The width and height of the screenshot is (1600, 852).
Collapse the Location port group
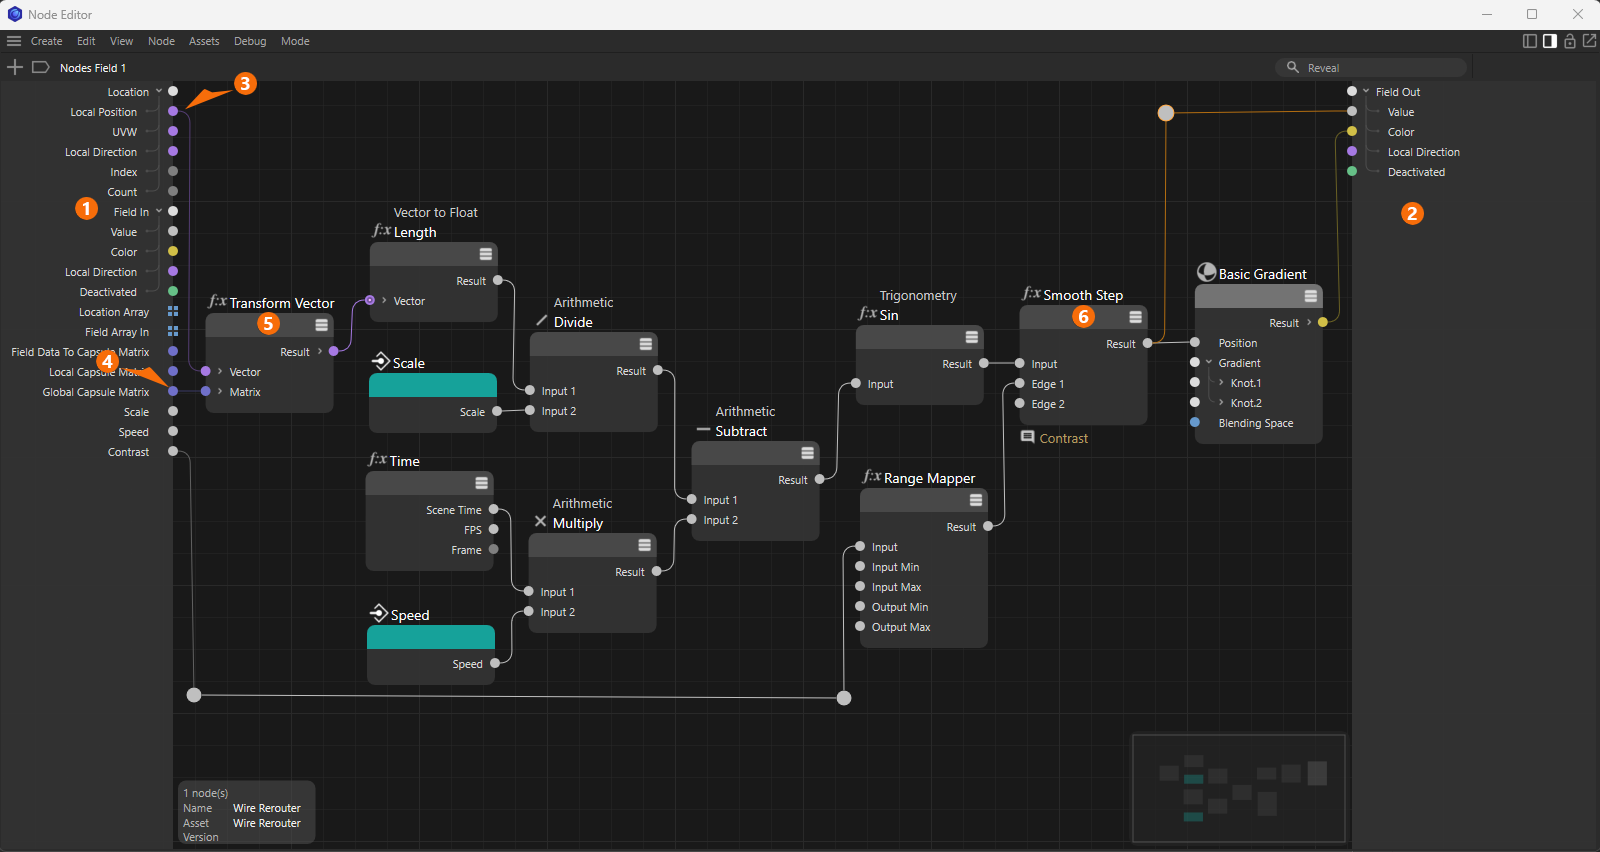click(x=159, y=91)
